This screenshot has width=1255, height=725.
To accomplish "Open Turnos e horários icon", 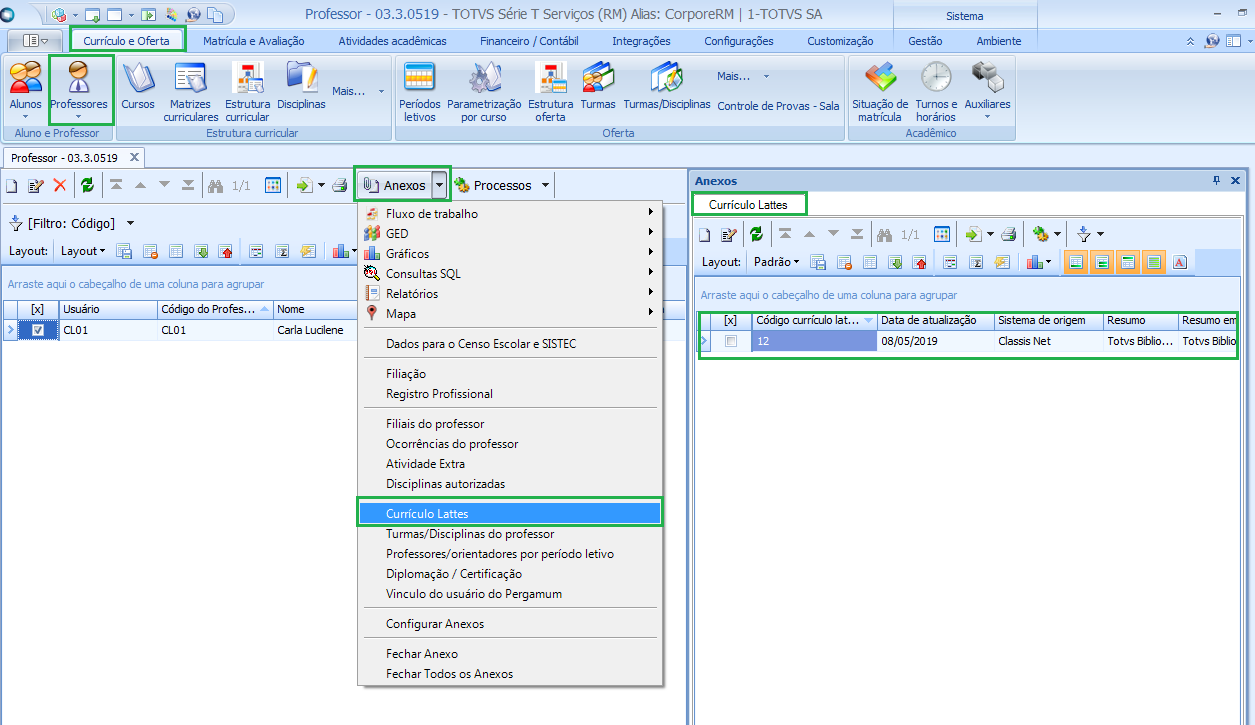I will (x=936, y=92).
